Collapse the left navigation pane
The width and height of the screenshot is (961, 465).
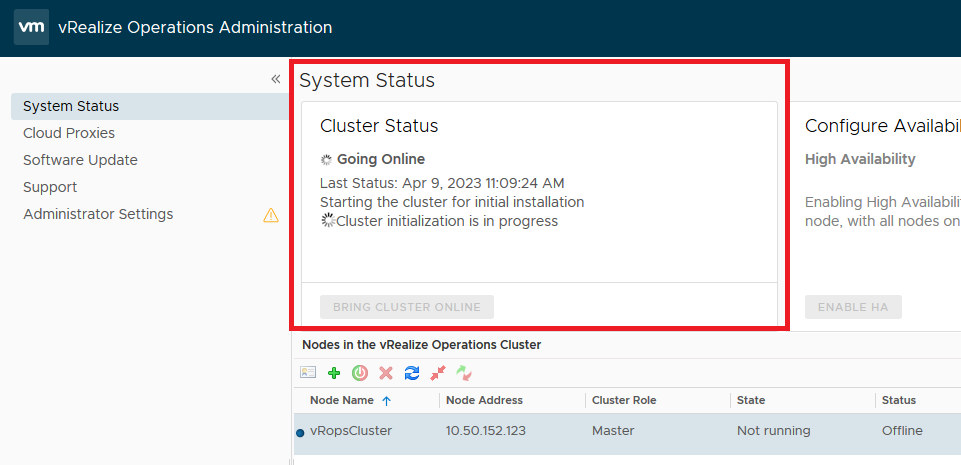[276, 79]
